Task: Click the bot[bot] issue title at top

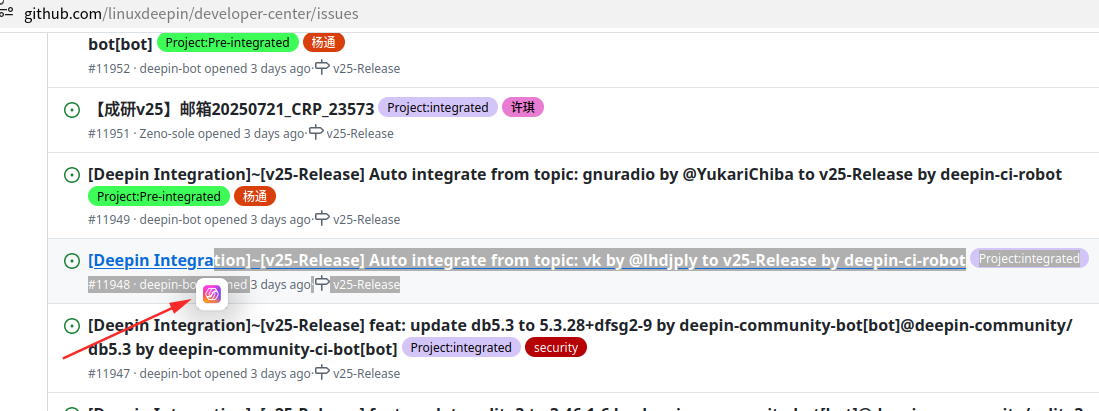Action: coord(120,43)
